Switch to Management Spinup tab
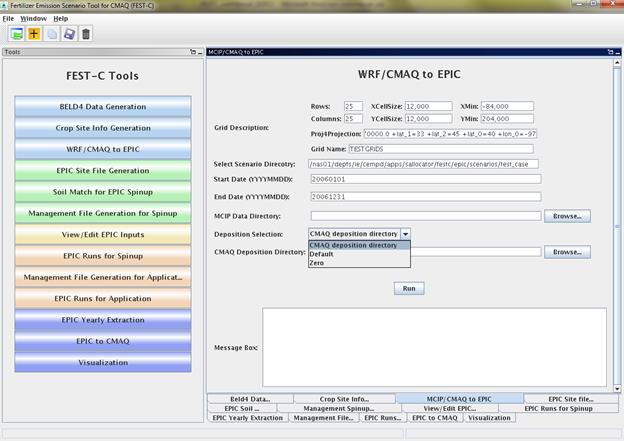This screenshot has height=441, width=624. [x=339, y=408]
